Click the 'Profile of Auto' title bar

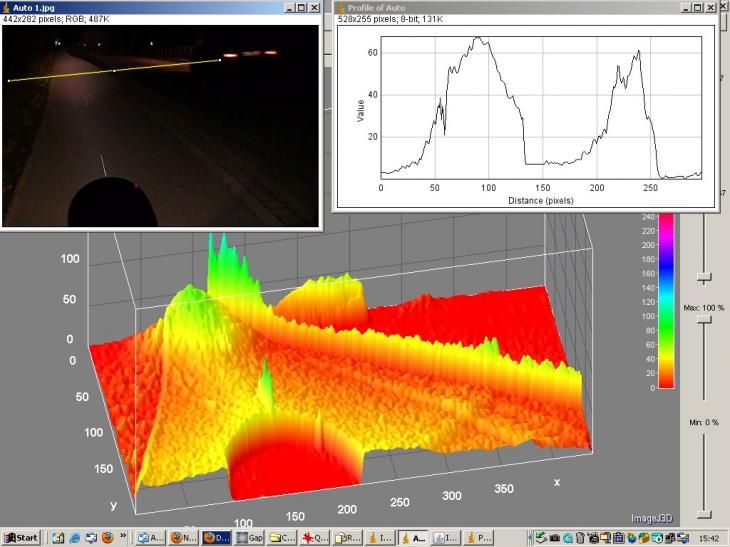point(500,7)
